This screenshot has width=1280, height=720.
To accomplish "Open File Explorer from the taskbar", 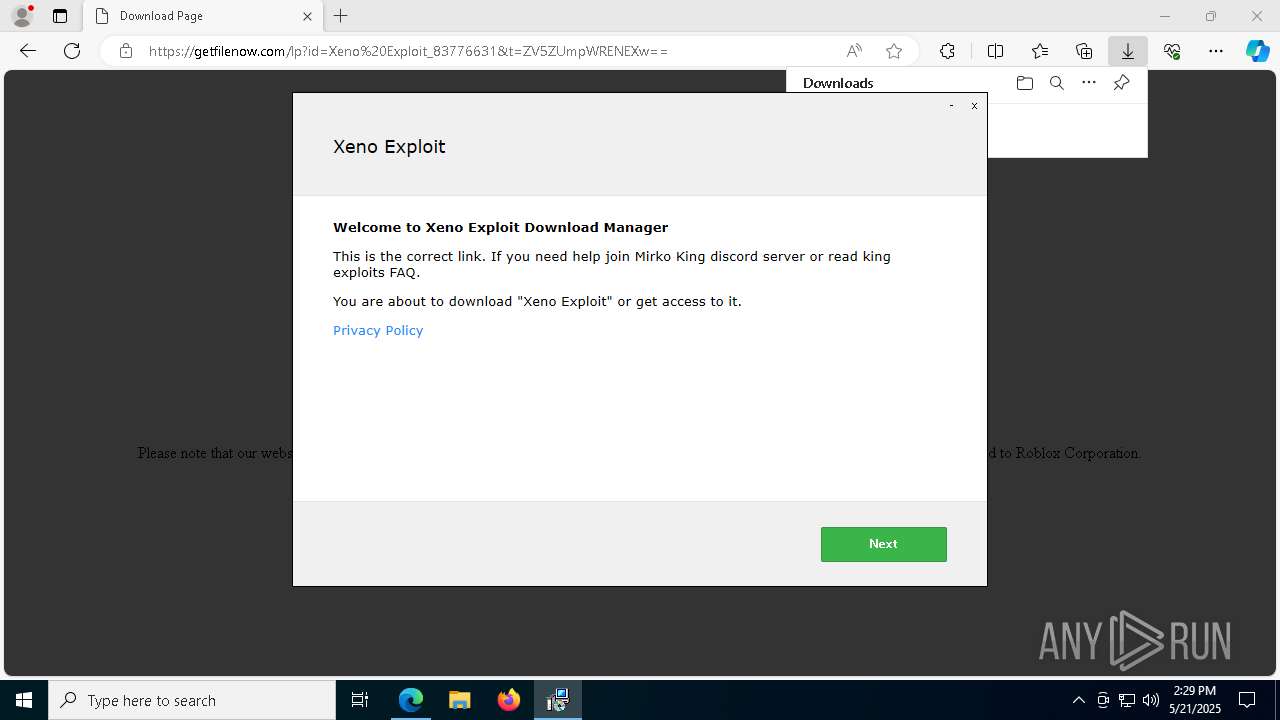I will pyautogui.click(x=460, y=700).
